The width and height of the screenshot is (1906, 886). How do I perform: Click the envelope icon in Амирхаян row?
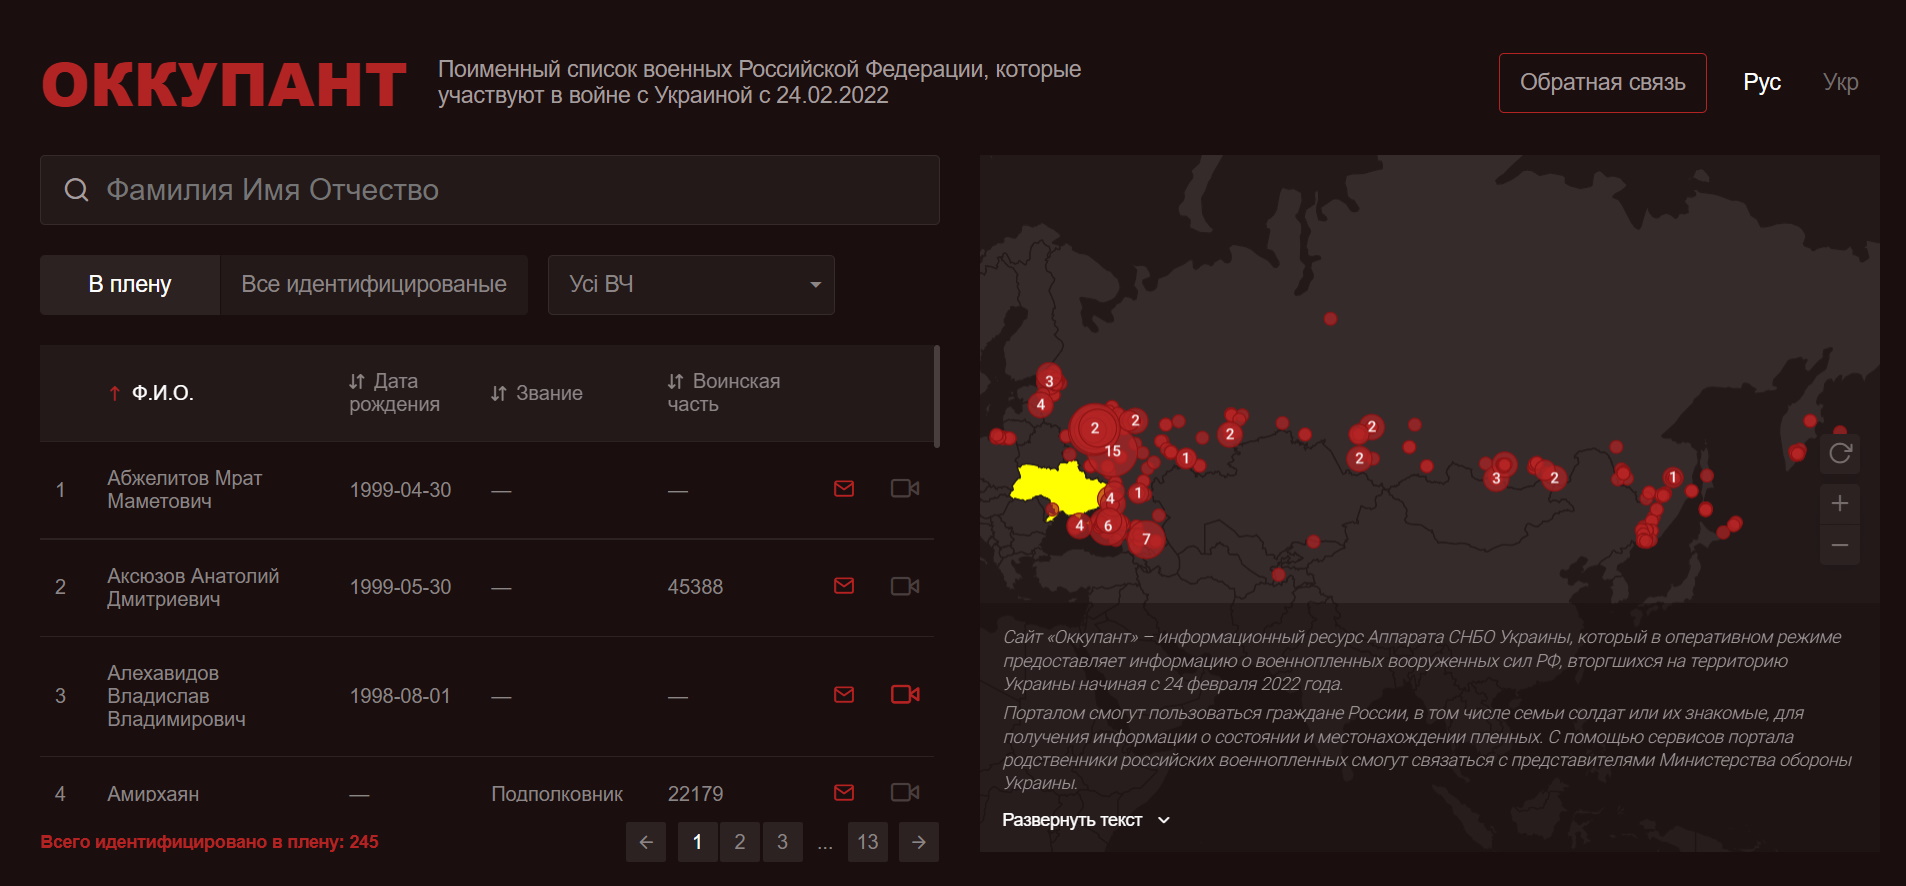coord(844,792)
